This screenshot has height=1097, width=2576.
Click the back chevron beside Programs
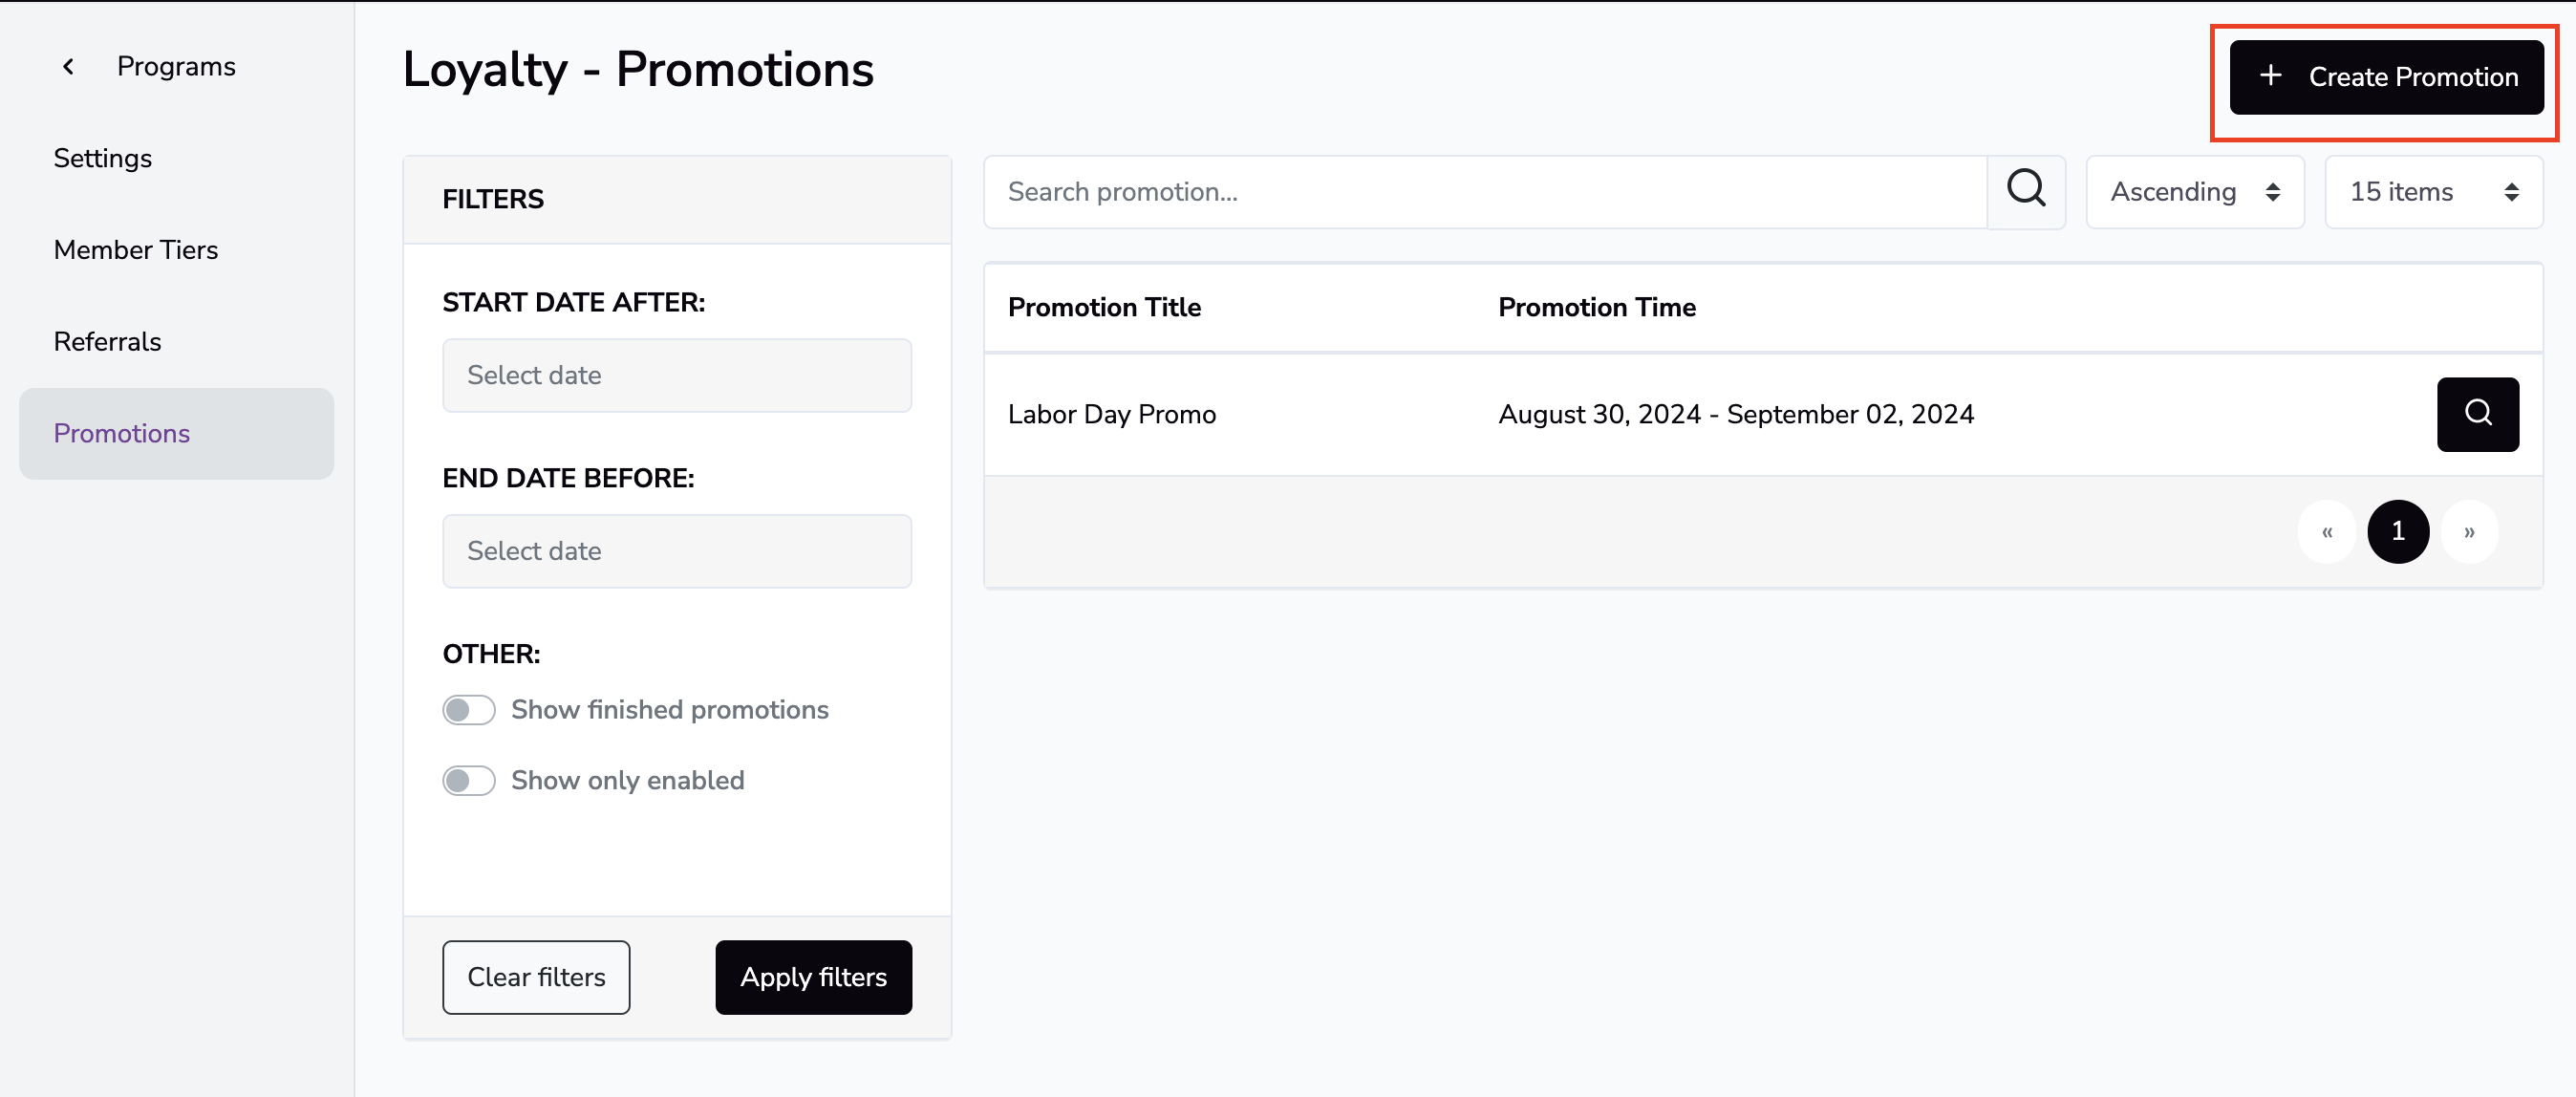(x=68, y=67)
